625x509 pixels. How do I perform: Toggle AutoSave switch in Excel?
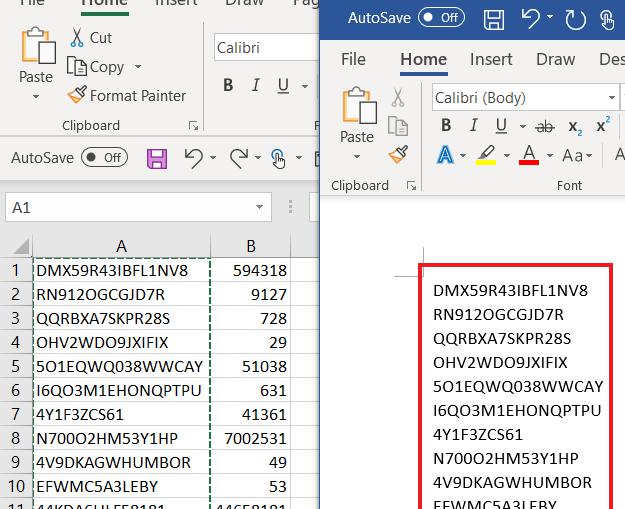click(104, 157)
